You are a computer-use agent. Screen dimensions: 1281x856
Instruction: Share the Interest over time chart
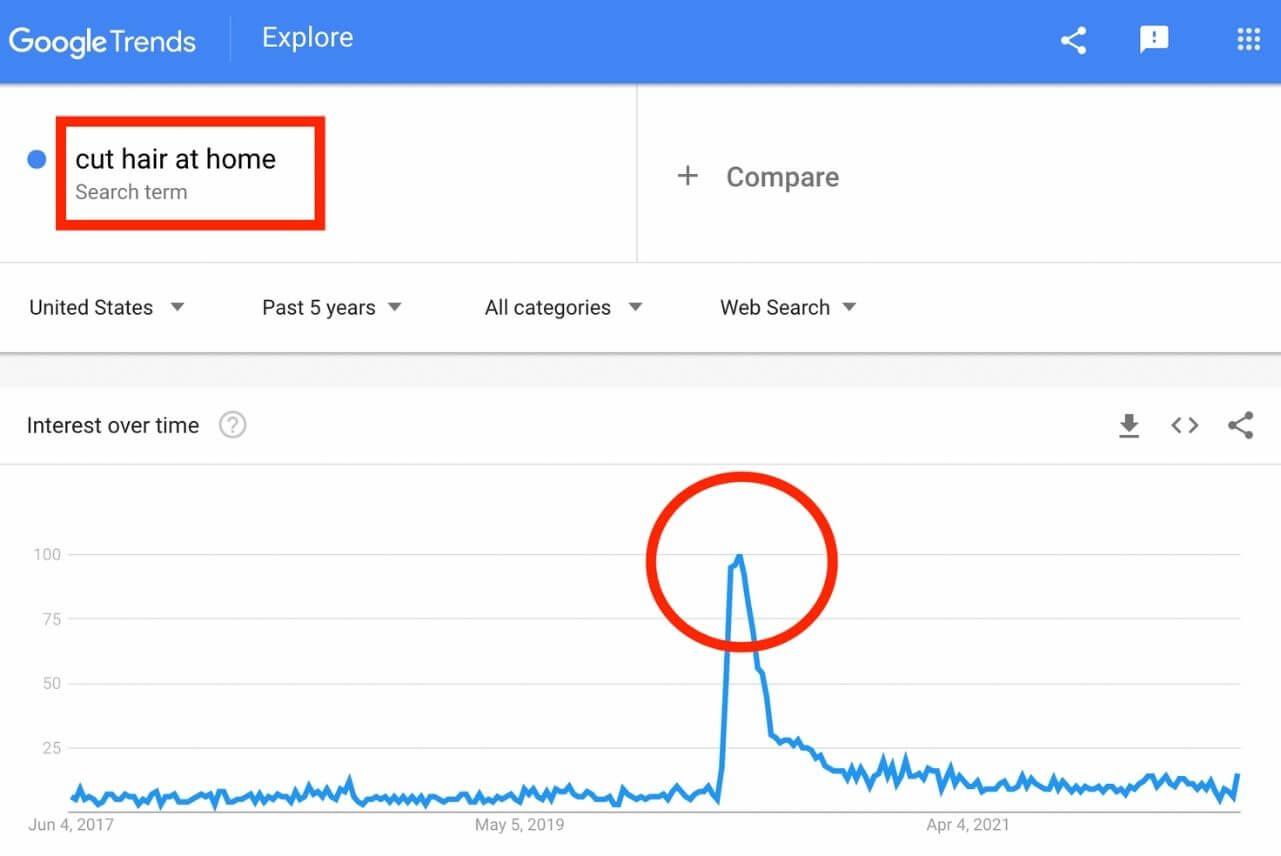(x=1240, y=426)
